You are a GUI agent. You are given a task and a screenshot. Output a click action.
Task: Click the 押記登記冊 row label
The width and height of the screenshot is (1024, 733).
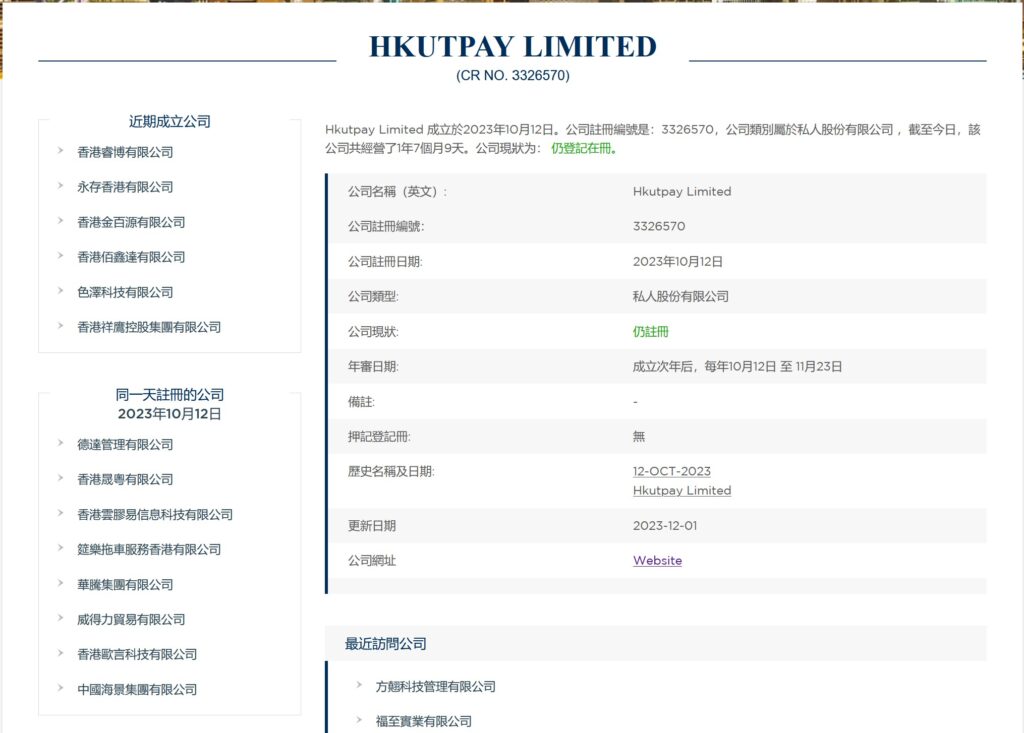point(379,436)
